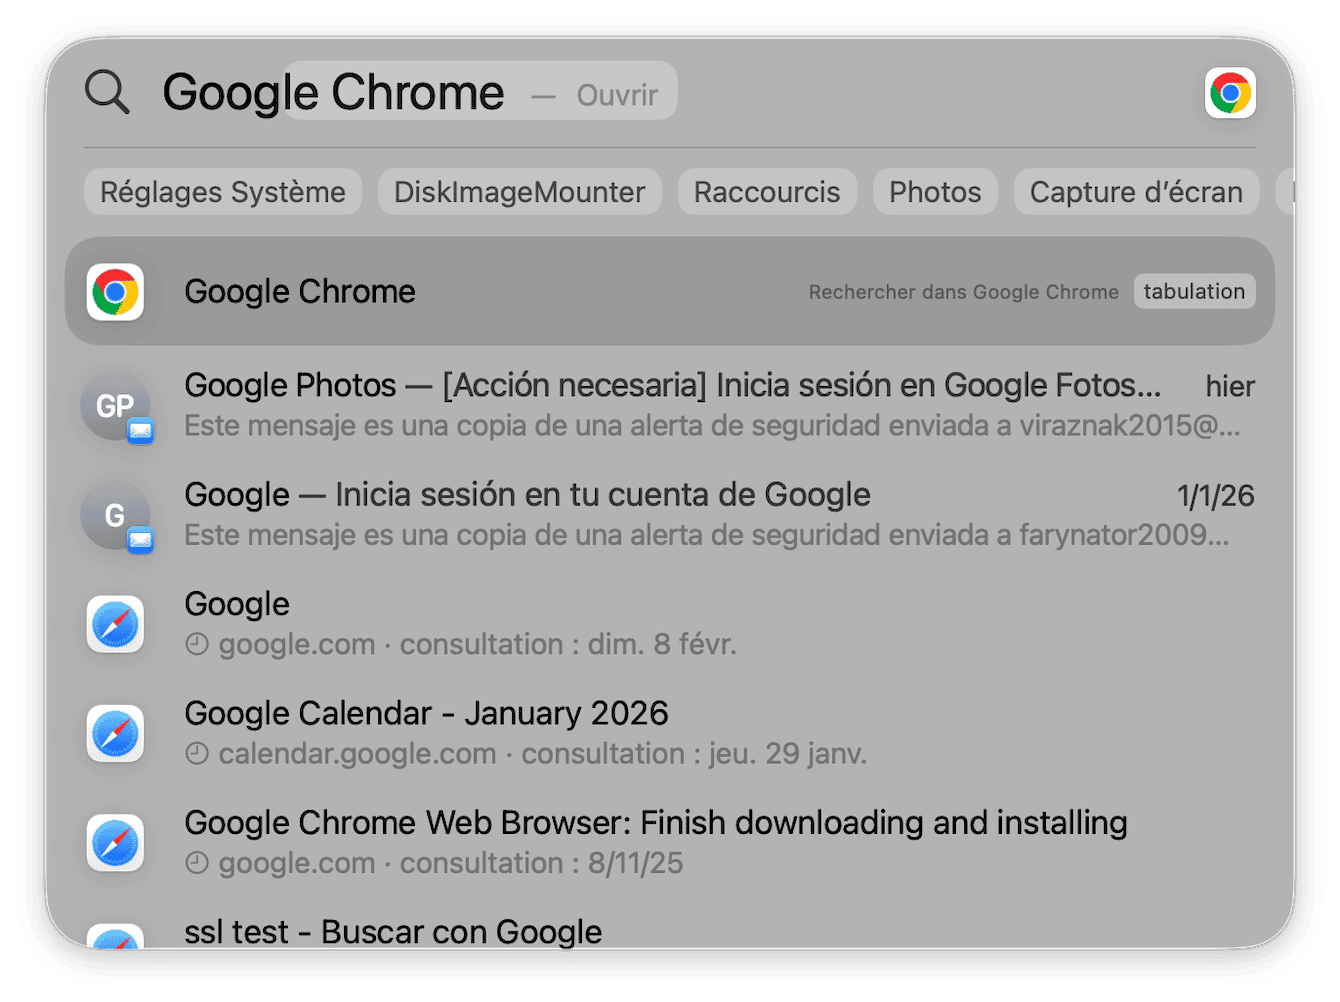This screenshot has height=1002, width=1340.
Task: Click the clock icon before google.com 8/11/25
Action: coord(197,863)
